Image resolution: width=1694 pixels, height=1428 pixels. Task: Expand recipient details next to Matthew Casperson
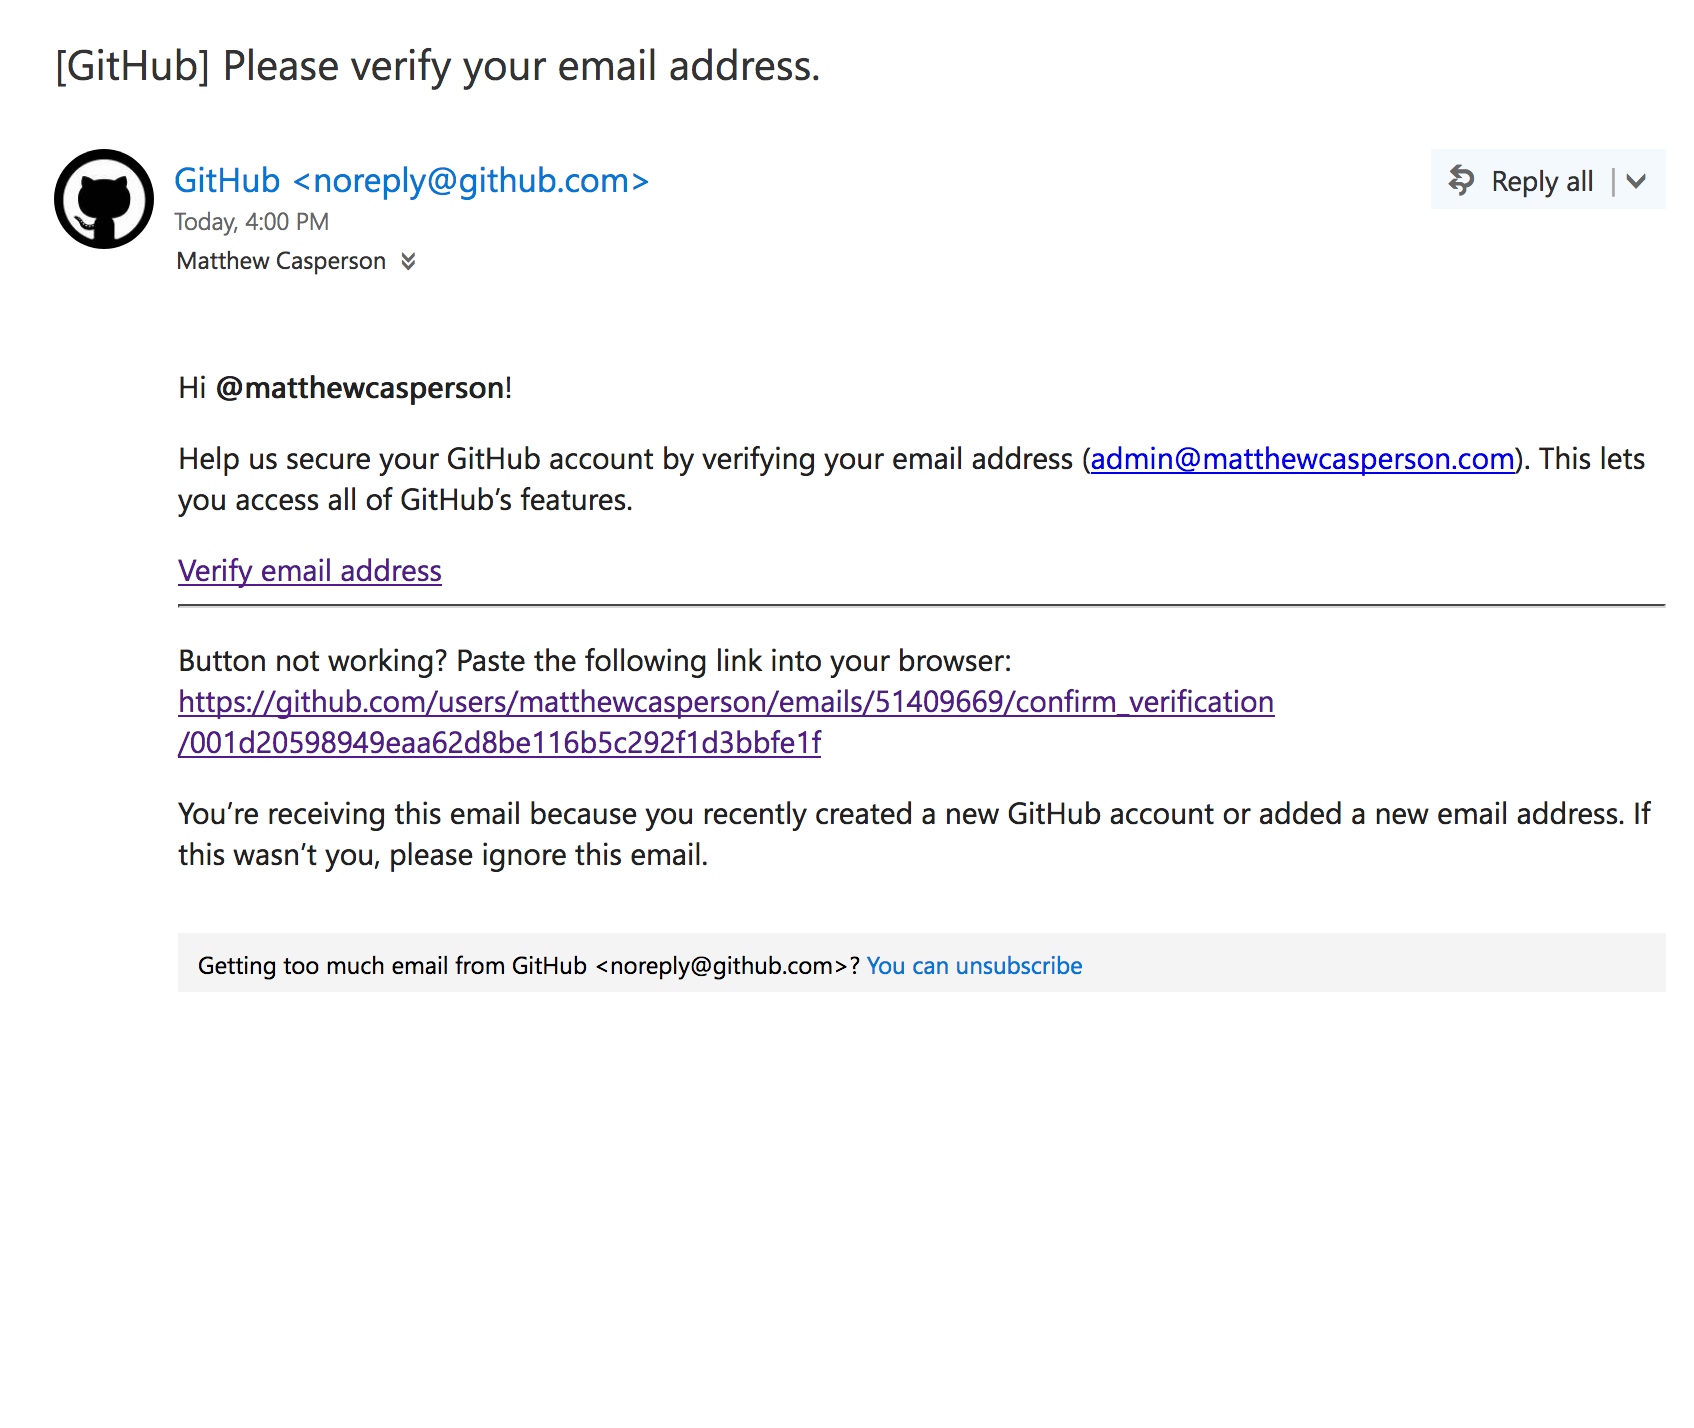[408, 261]
